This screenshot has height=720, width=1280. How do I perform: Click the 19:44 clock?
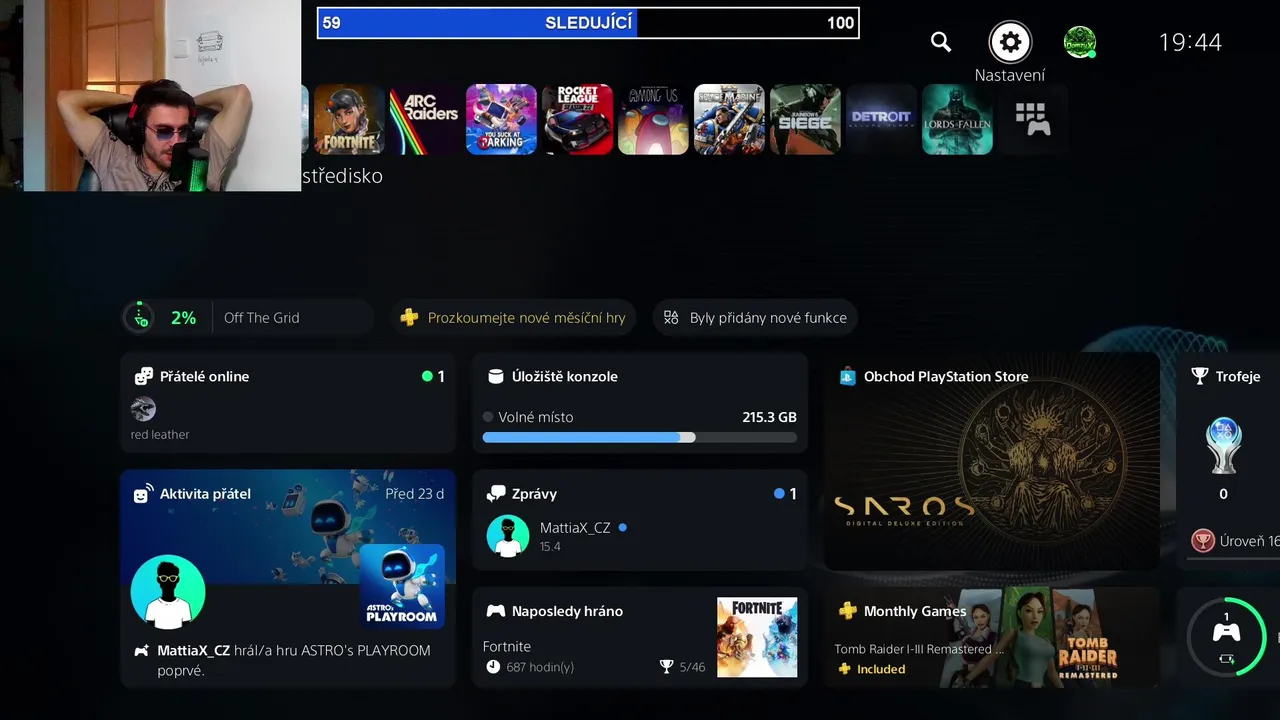pyautogui.click(x=1190, y=42)
